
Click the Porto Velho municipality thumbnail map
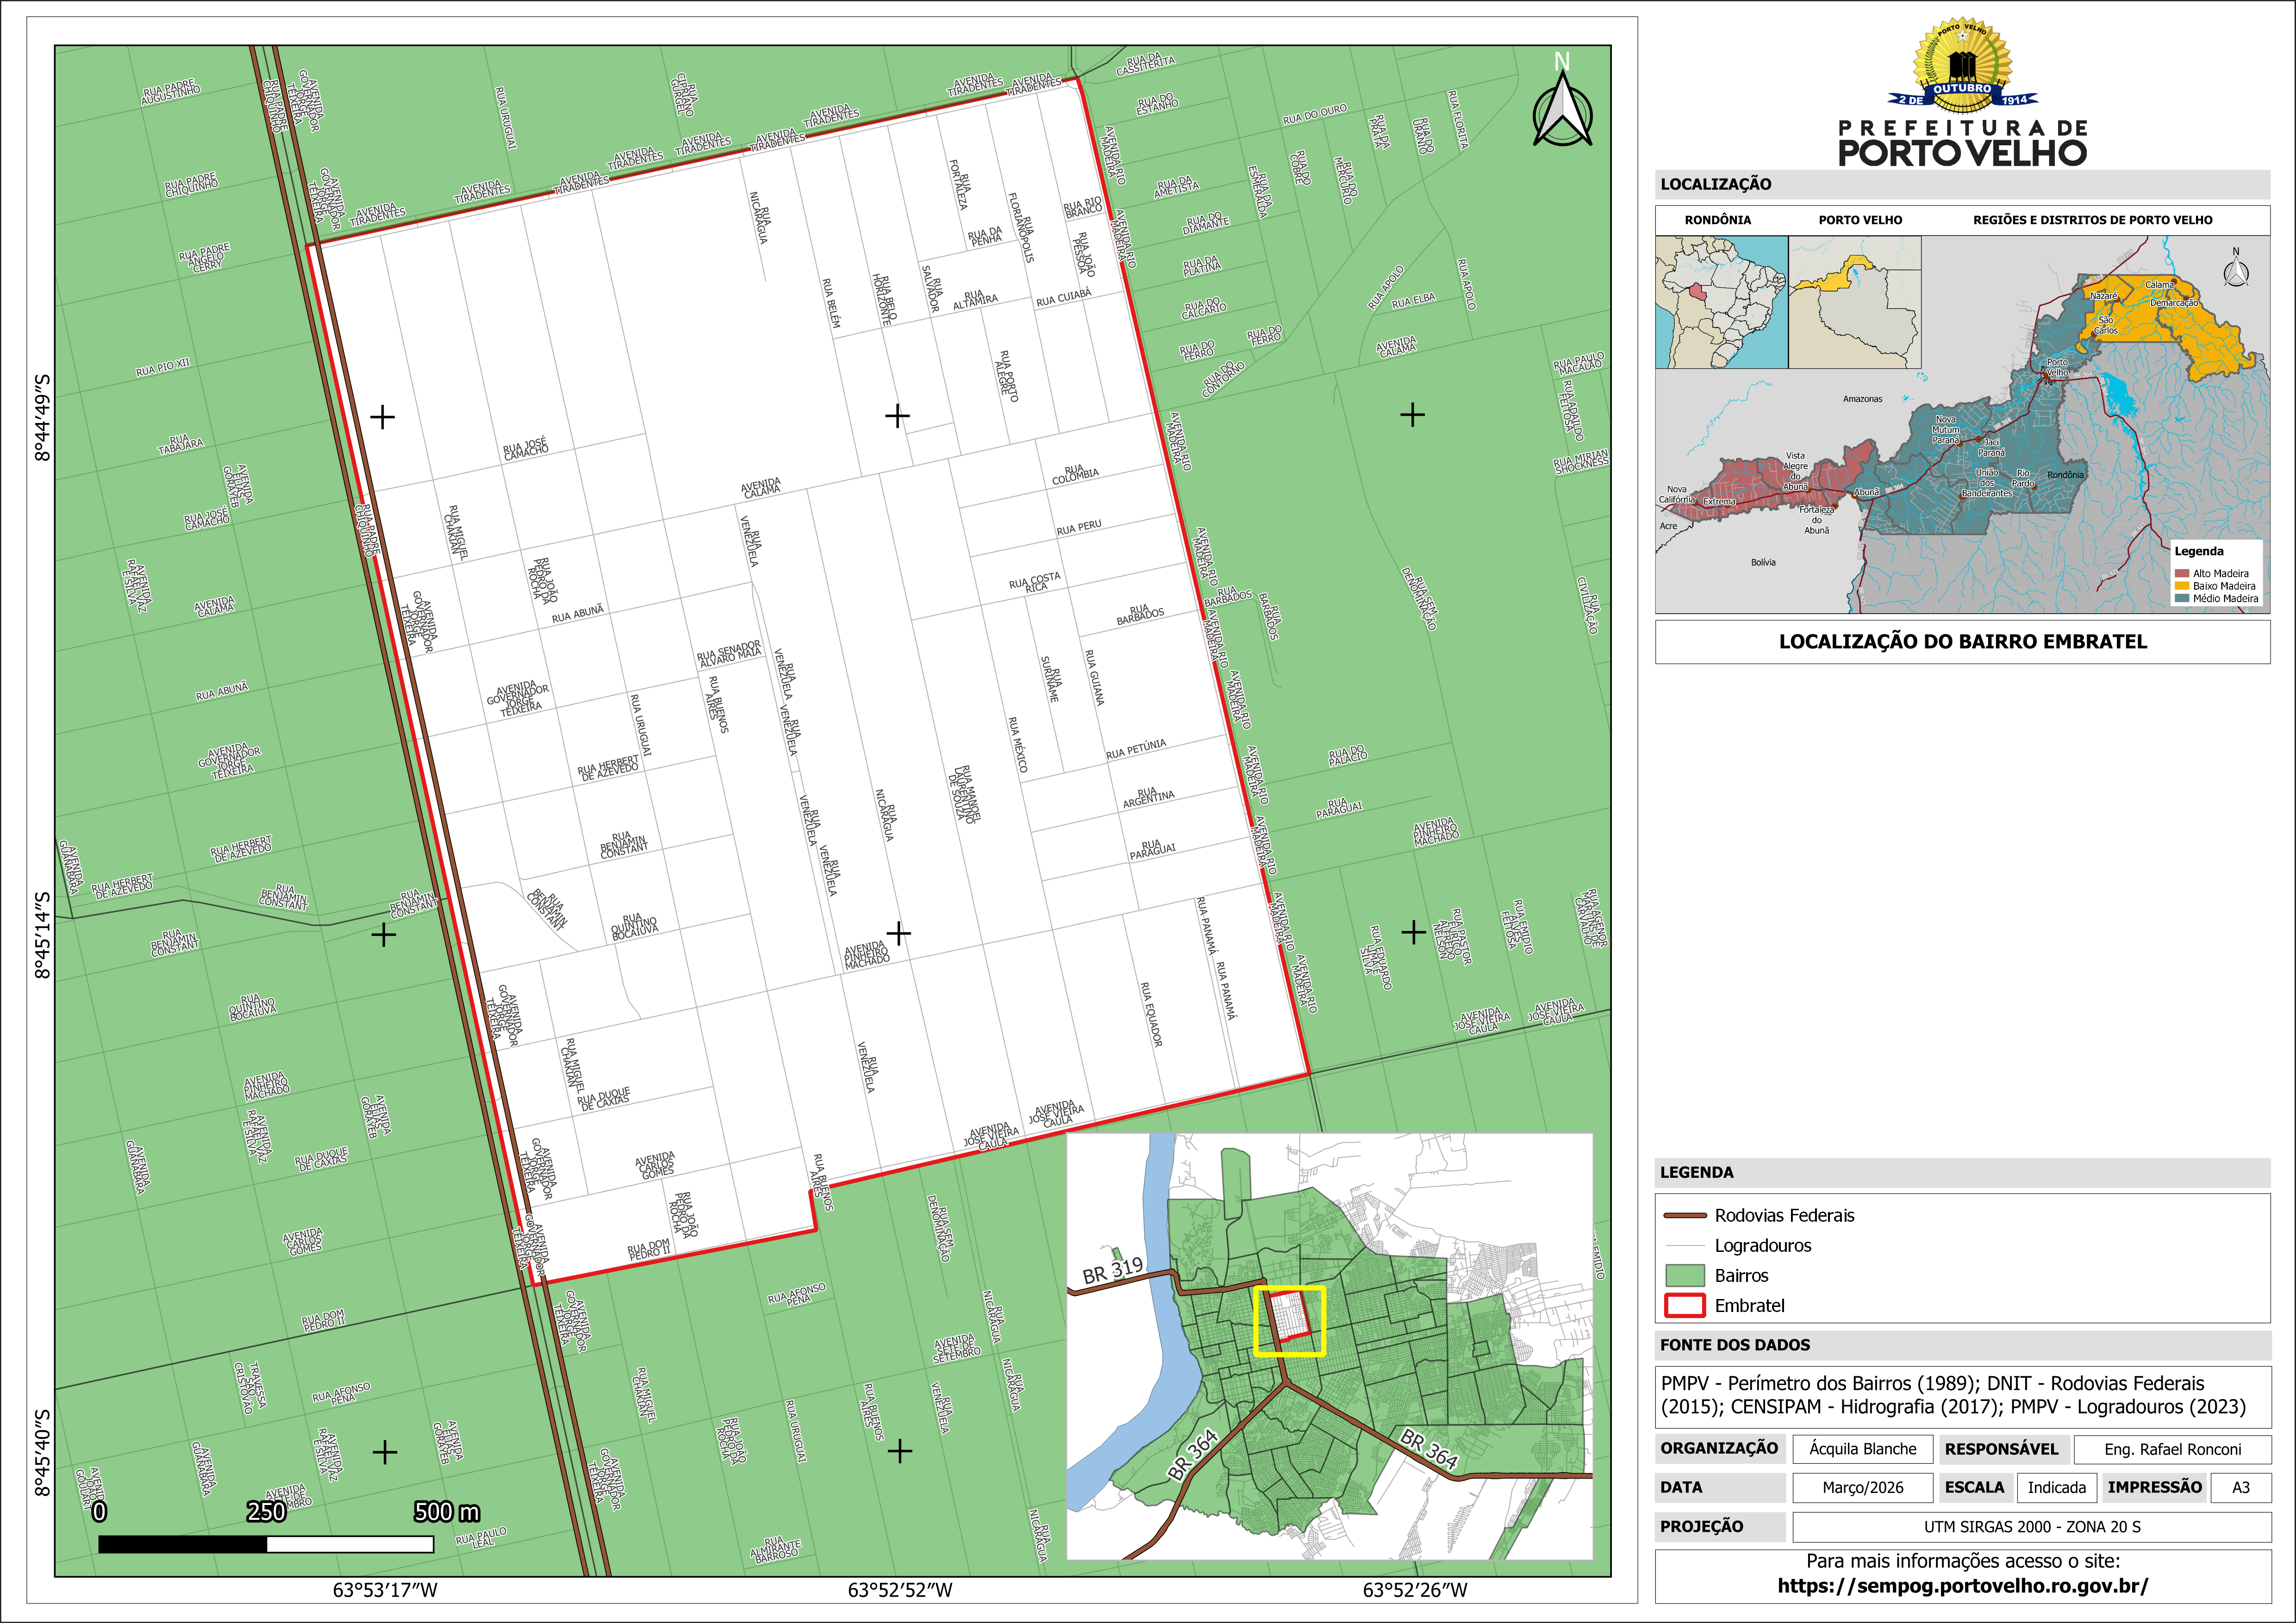1854,302
